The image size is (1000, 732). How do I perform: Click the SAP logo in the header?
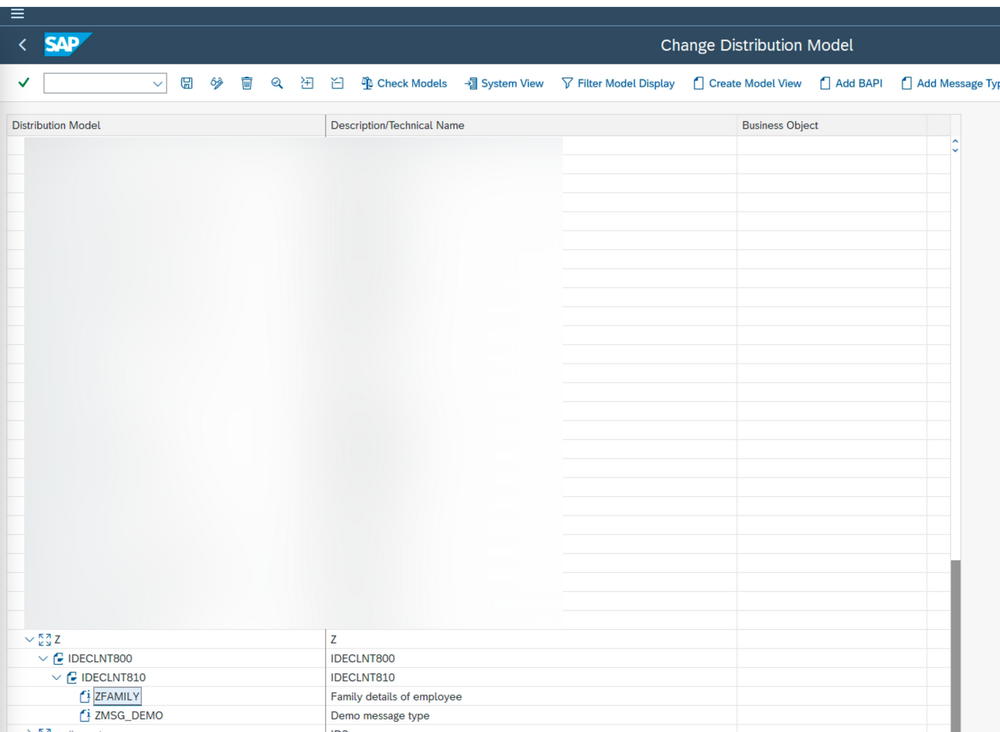(66, 44)
